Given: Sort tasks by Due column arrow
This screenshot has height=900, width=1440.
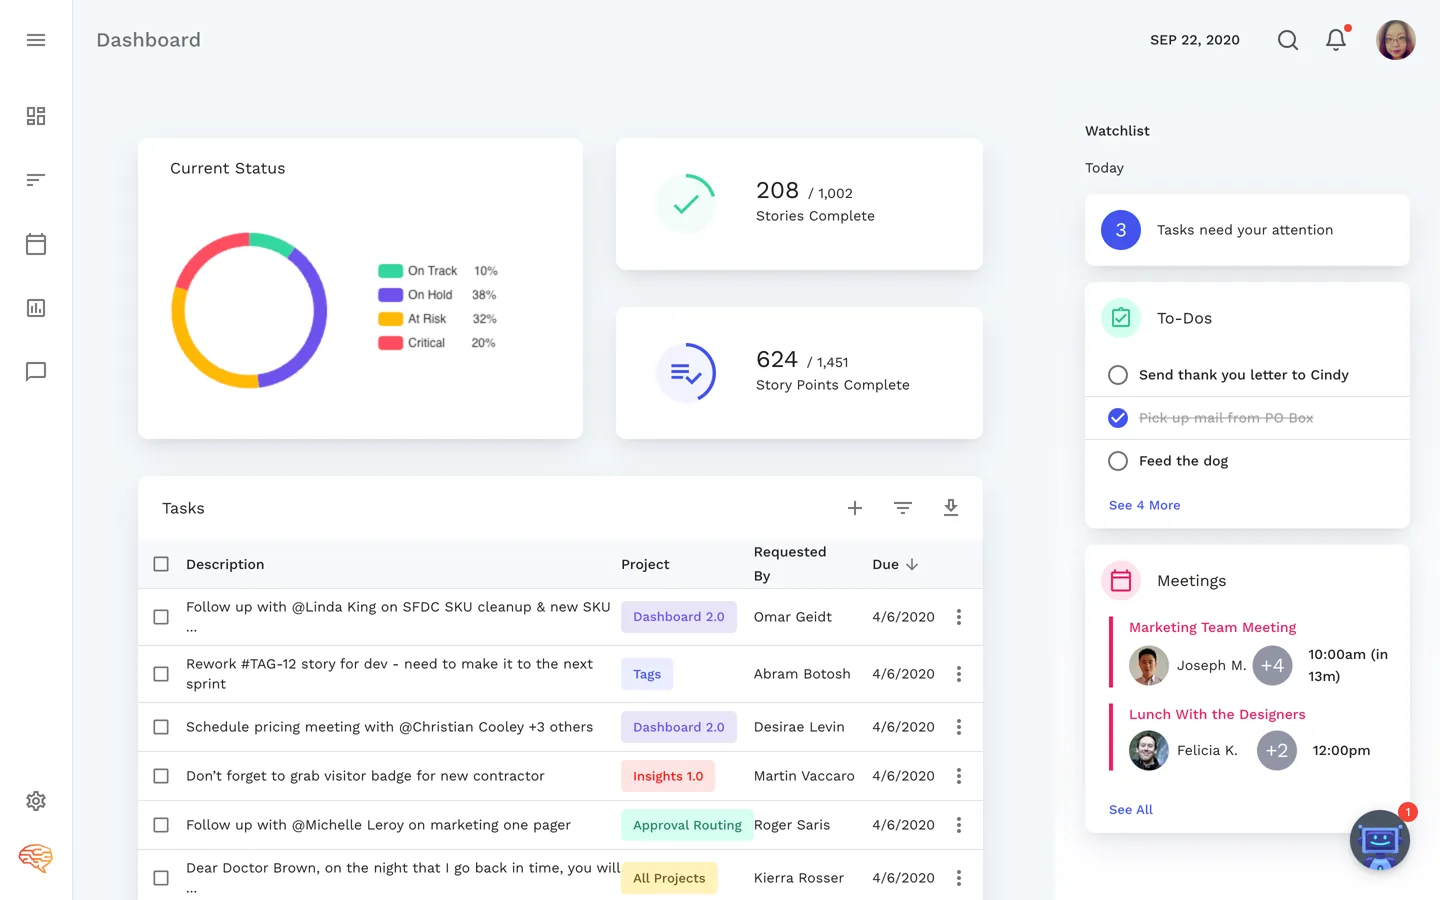Looking at the screenshot, I should click(x=912, y=564).
